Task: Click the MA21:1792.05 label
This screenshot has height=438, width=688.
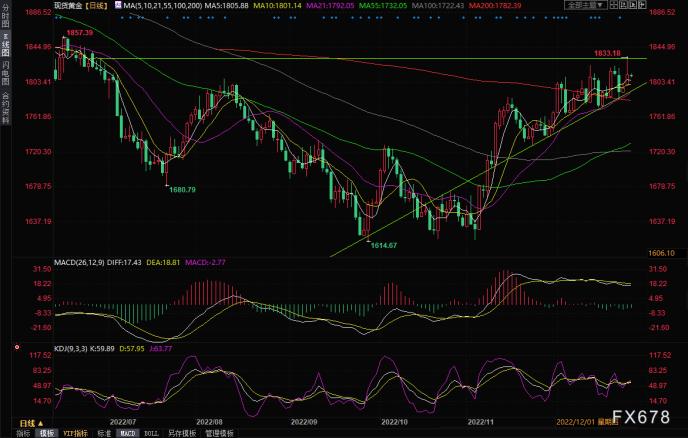Action: pos(330,6)
